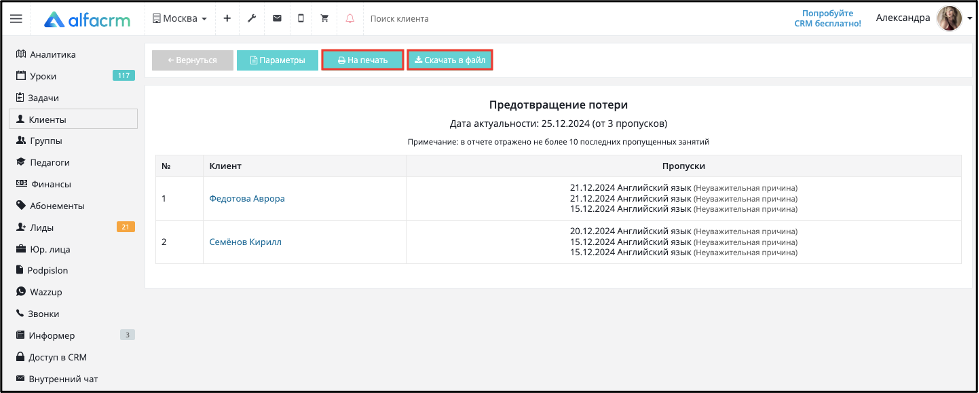Image resolution: width=979 pixels, height=393 pixels.
Task: Open Александра user profile dropdown
Action: [903, 18]
